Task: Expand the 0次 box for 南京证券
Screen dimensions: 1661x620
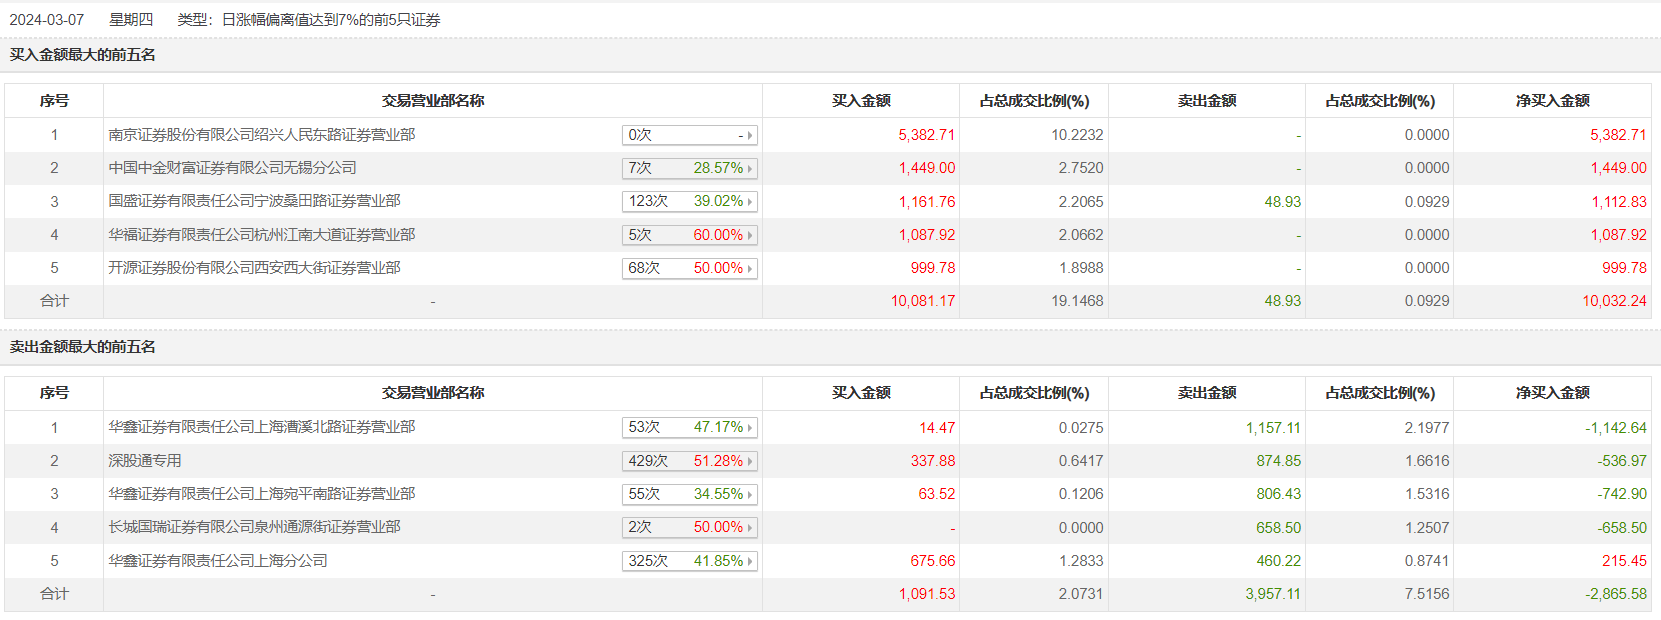Action: [x=689, y=135]
